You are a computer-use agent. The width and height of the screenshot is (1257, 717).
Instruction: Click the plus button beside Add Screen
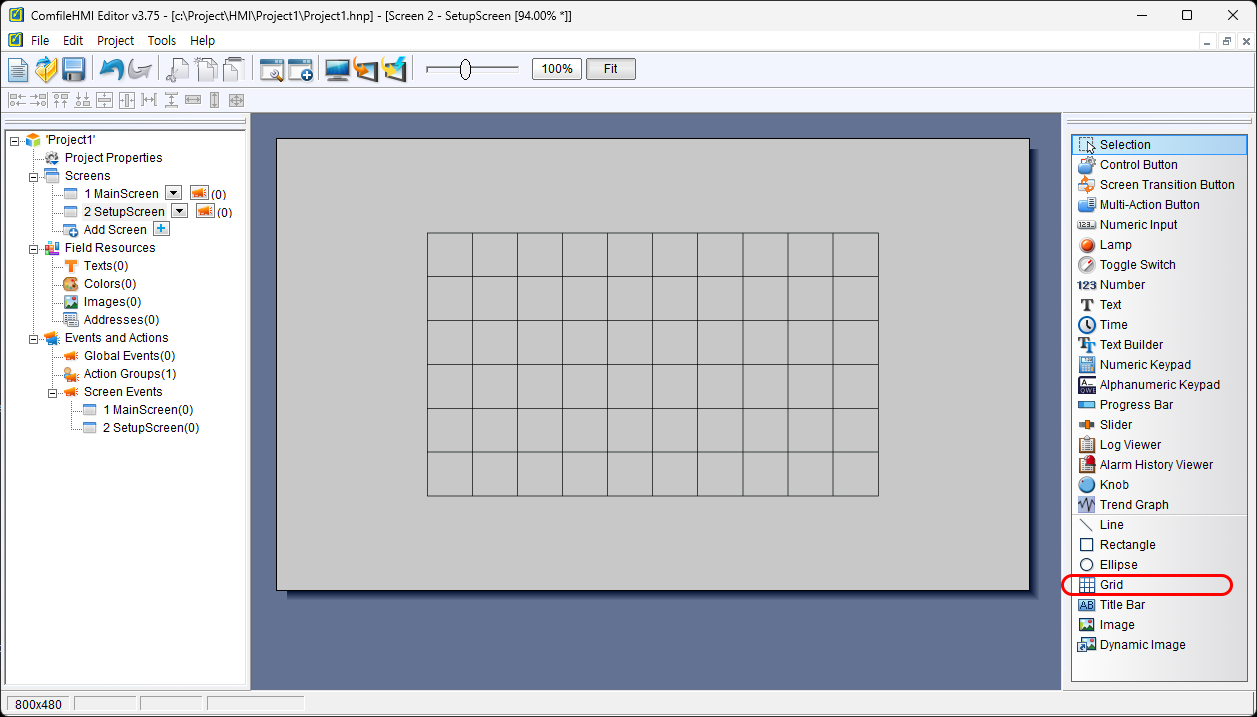click(x=161, y=229)
